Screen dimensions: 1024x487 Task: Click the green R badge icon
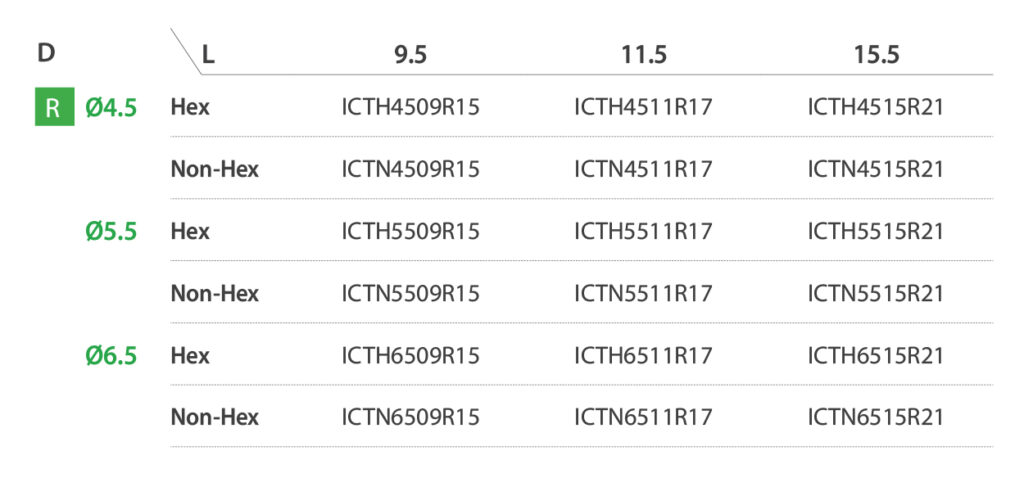click(53, 108)
